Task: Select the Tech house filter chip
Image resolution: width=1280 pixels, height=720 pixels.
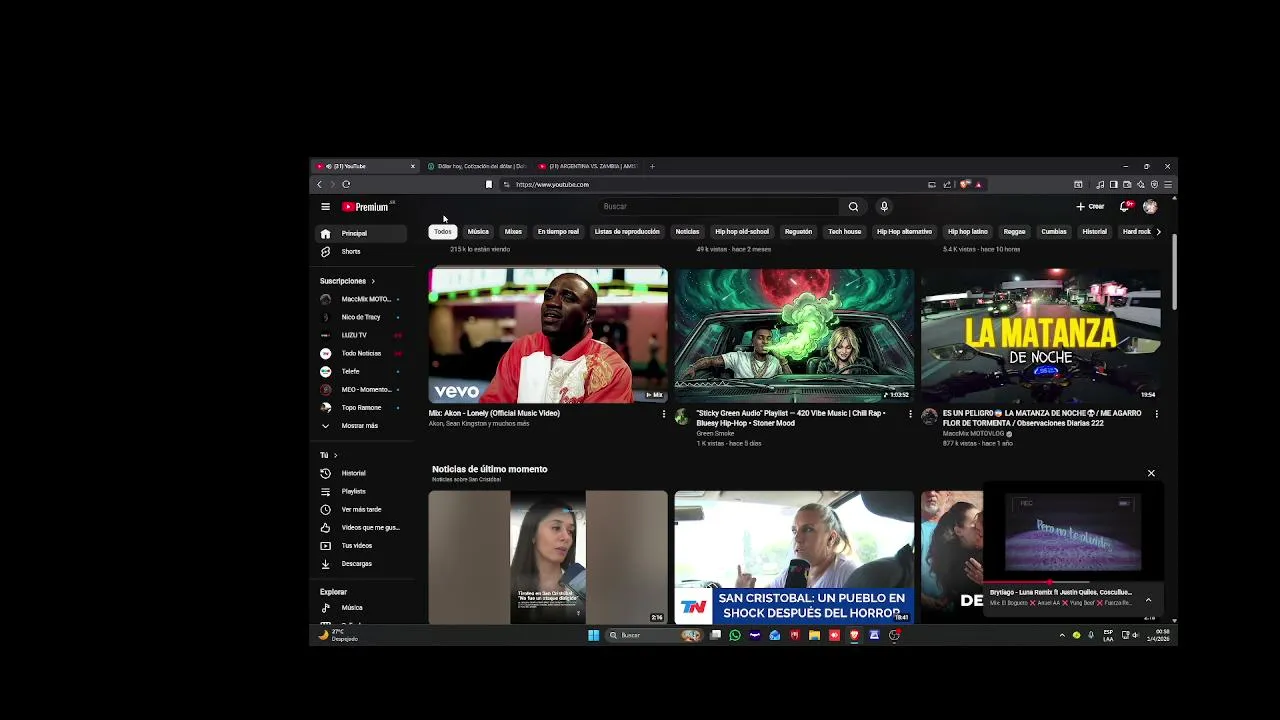Action: 844,232
